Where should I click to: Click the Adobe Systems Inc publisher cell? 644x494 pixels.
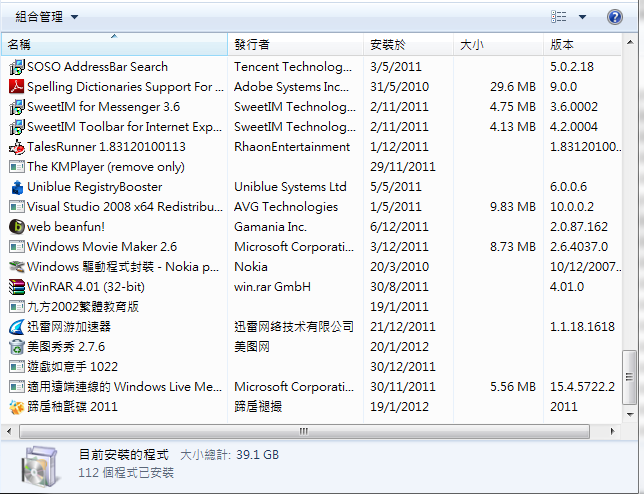pyautogui.click(x=291, y=87)
